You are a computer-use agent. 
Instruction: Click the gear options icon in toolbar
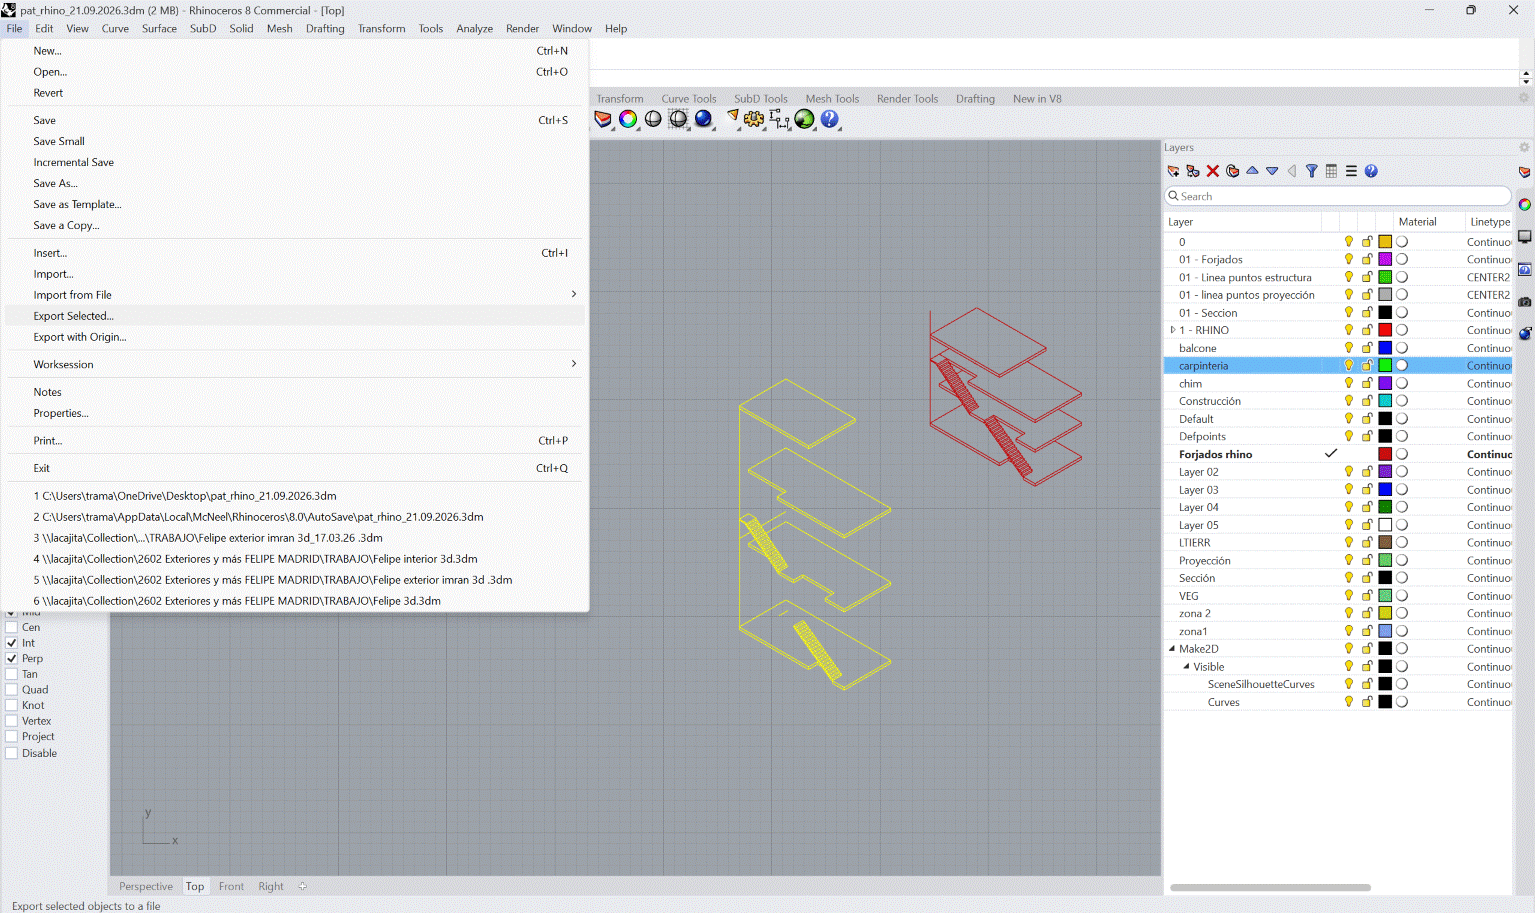click(x=754, y=119)
